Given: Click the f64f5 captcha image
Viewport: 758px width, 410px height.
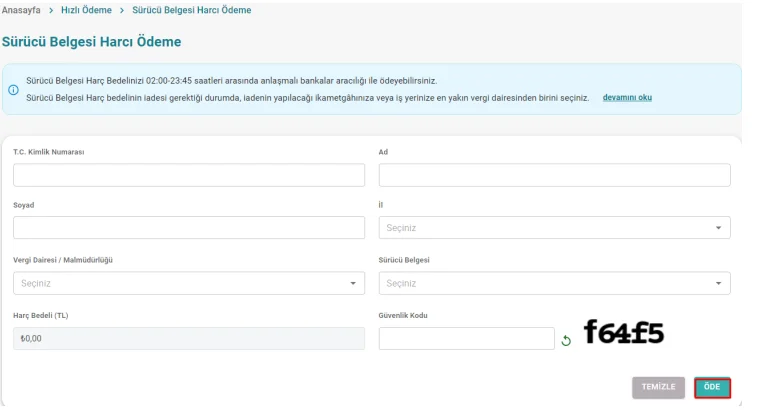Looking at the screenshot, I should click(x=624, y=334).
